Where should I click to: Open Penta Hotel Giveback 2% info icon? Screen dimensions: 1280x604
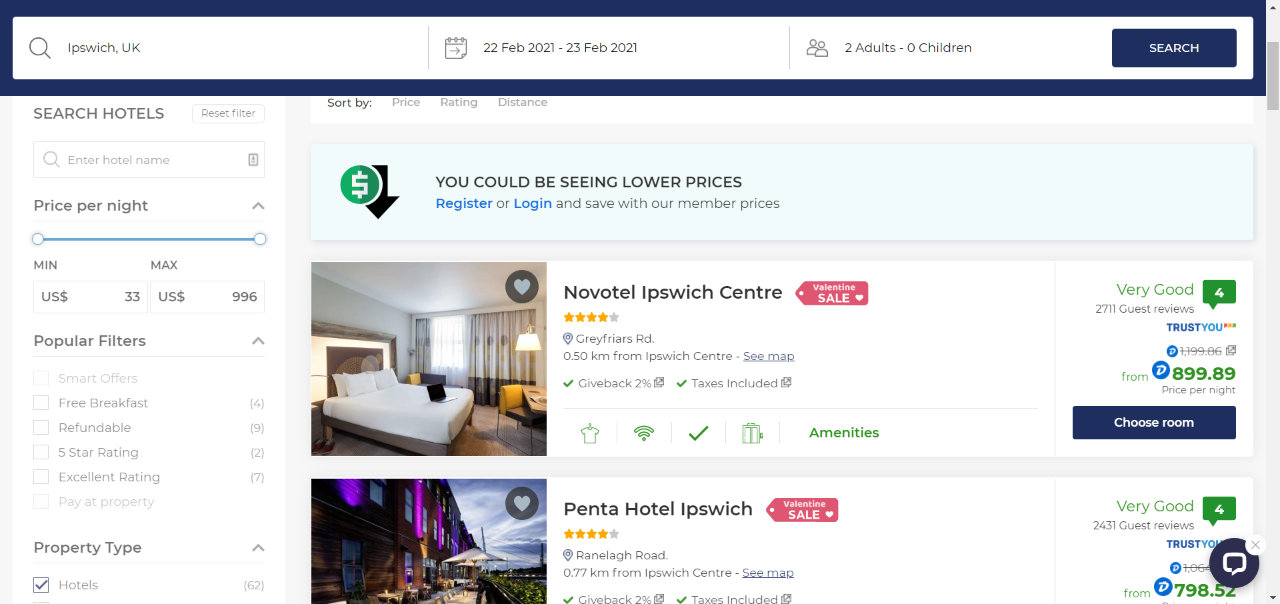click(660, 599)
